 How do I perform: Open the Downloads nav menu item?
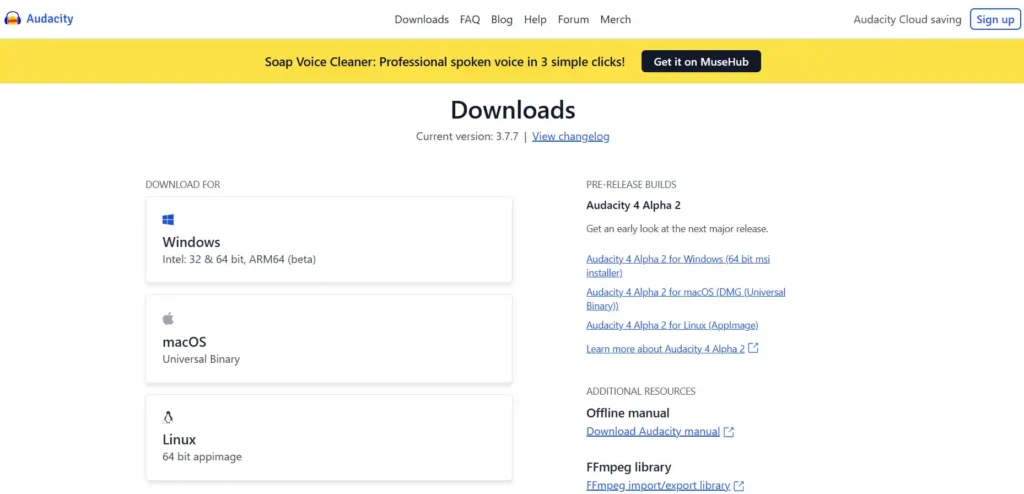(x=421, y=19)
